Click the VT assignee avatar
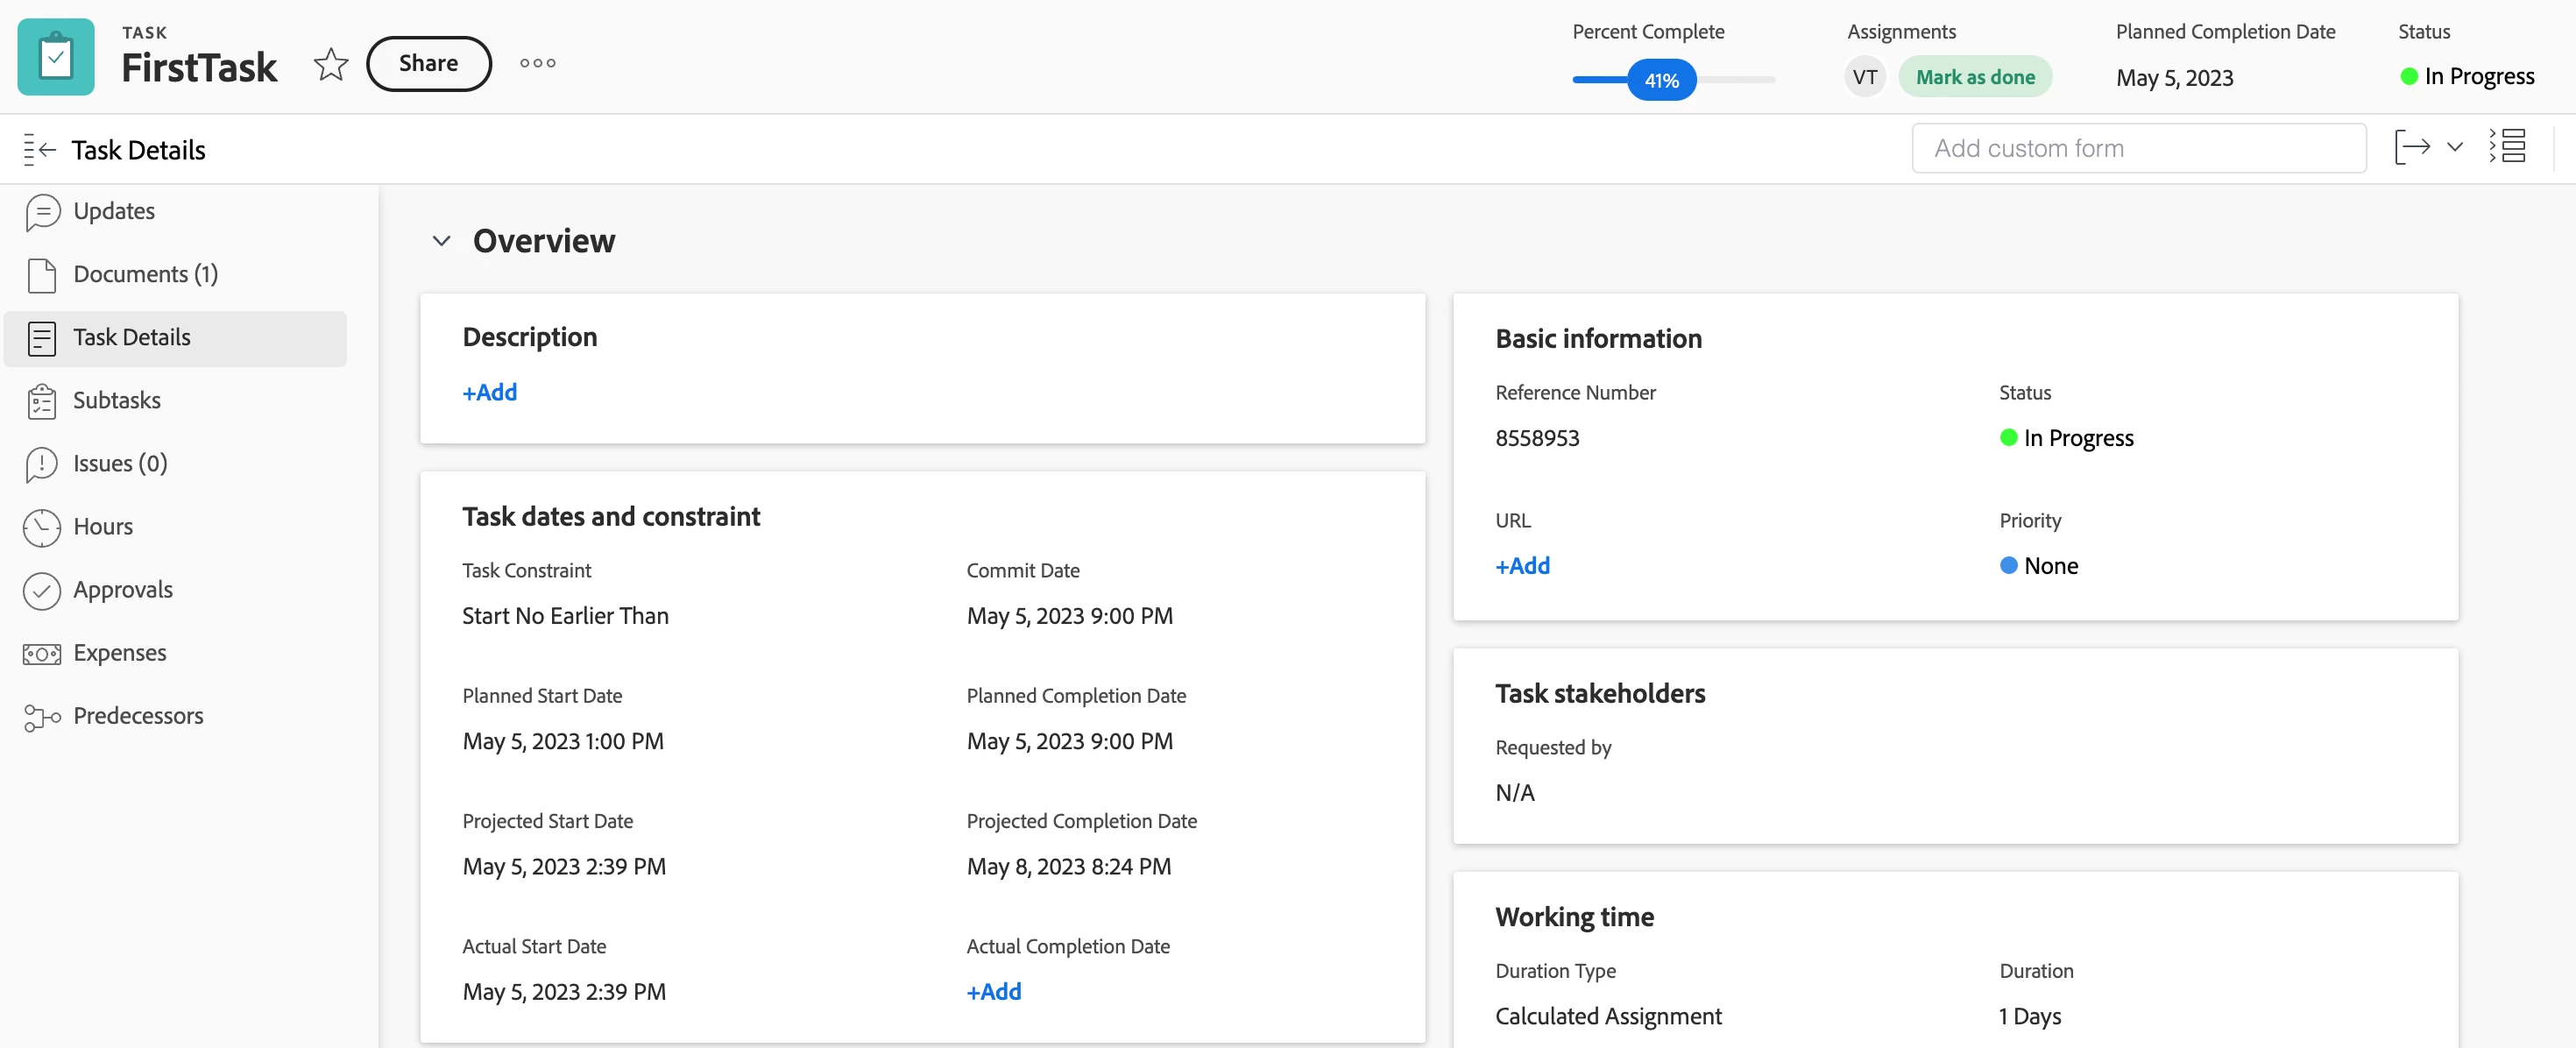 point(1864,77)
